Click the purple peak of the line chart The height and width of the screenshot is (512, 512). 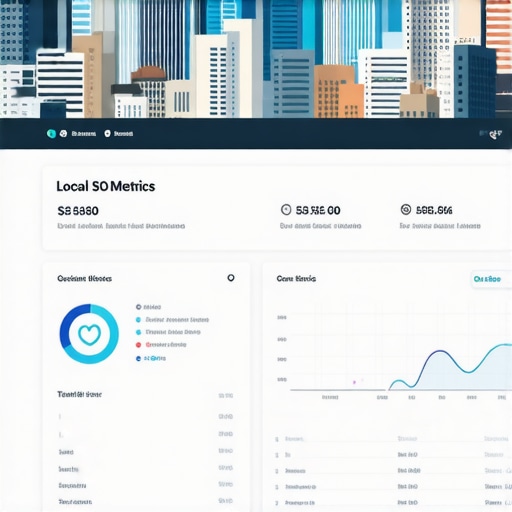click(440, 351)
